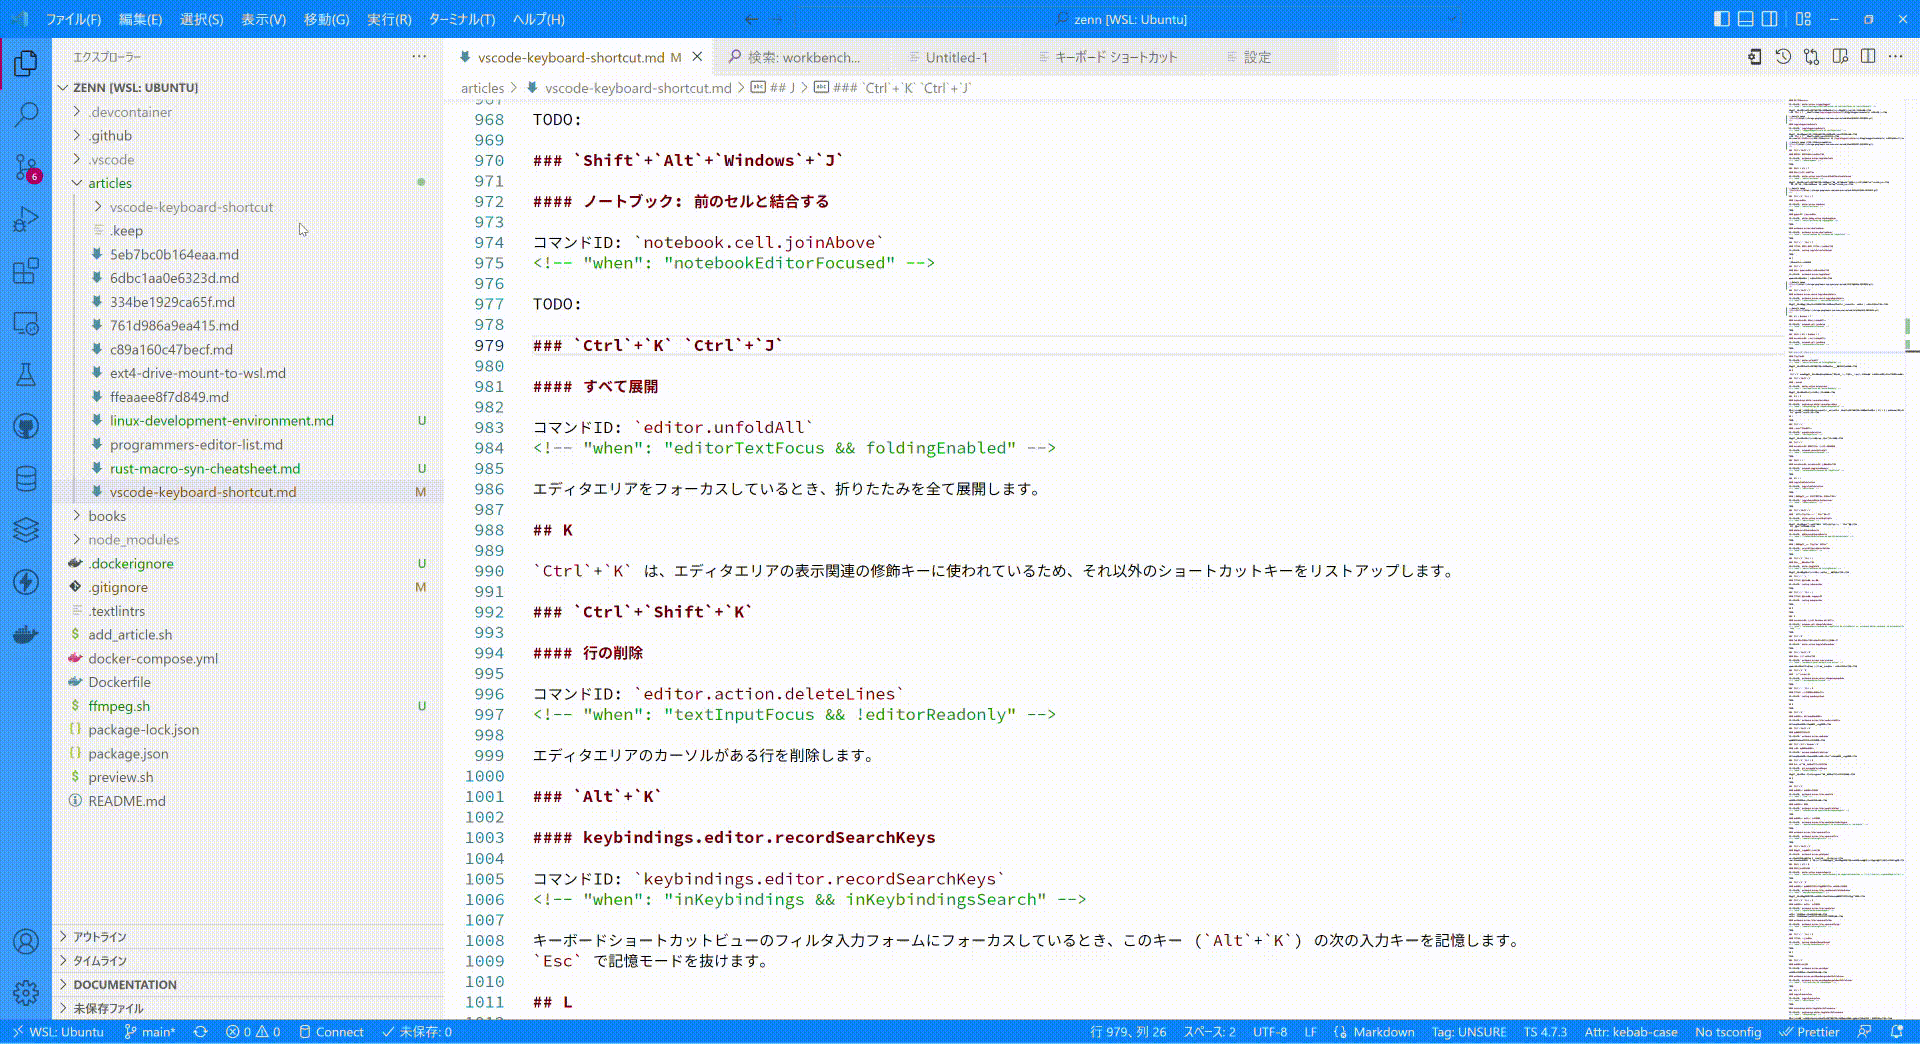Click the go back arrow in title bar
The width and height of the screenshot is (1920, 1044).
[752, 19]
